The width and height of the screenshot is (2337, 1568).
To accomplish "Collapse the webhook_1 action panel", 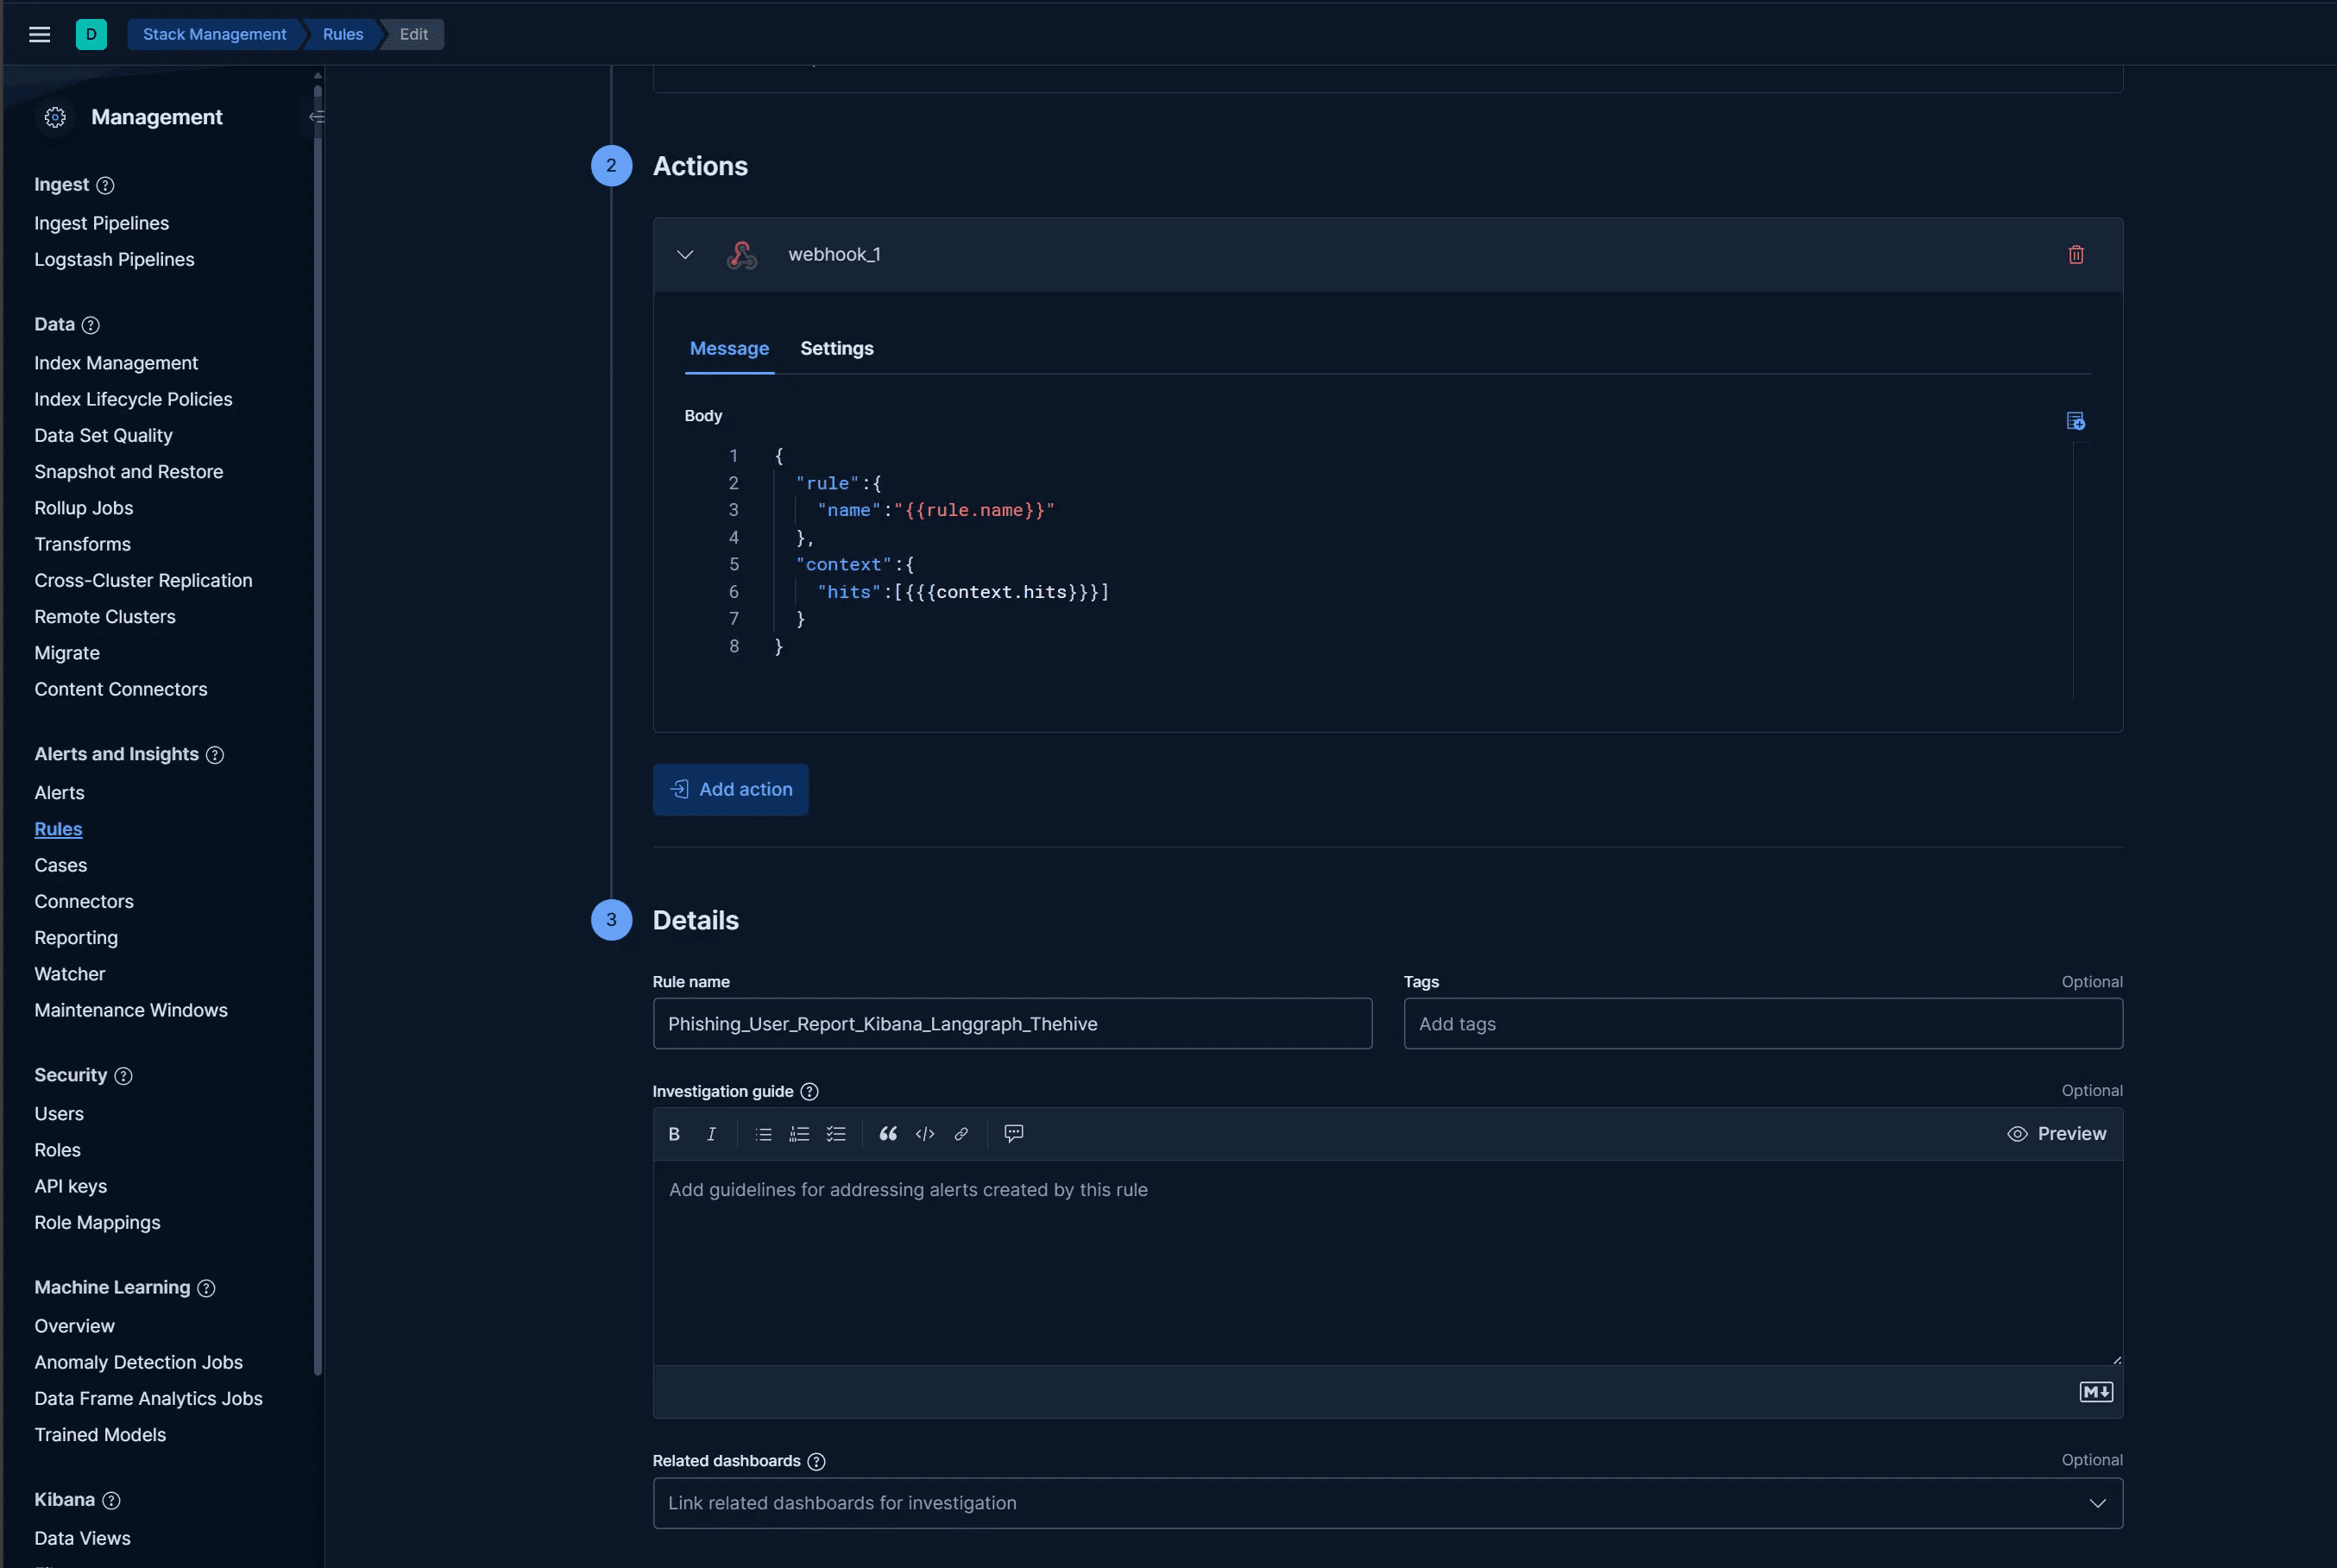I will 685,255.
